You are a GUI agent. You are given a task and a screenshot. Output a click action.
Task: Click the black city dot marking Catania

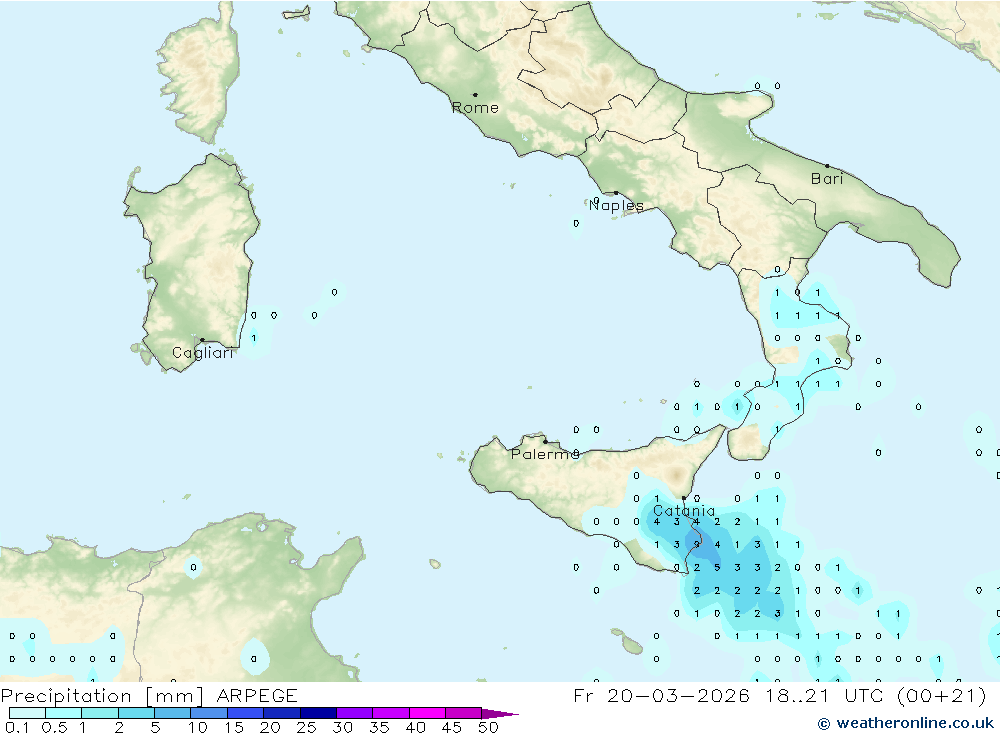click(x=684, y=498)
